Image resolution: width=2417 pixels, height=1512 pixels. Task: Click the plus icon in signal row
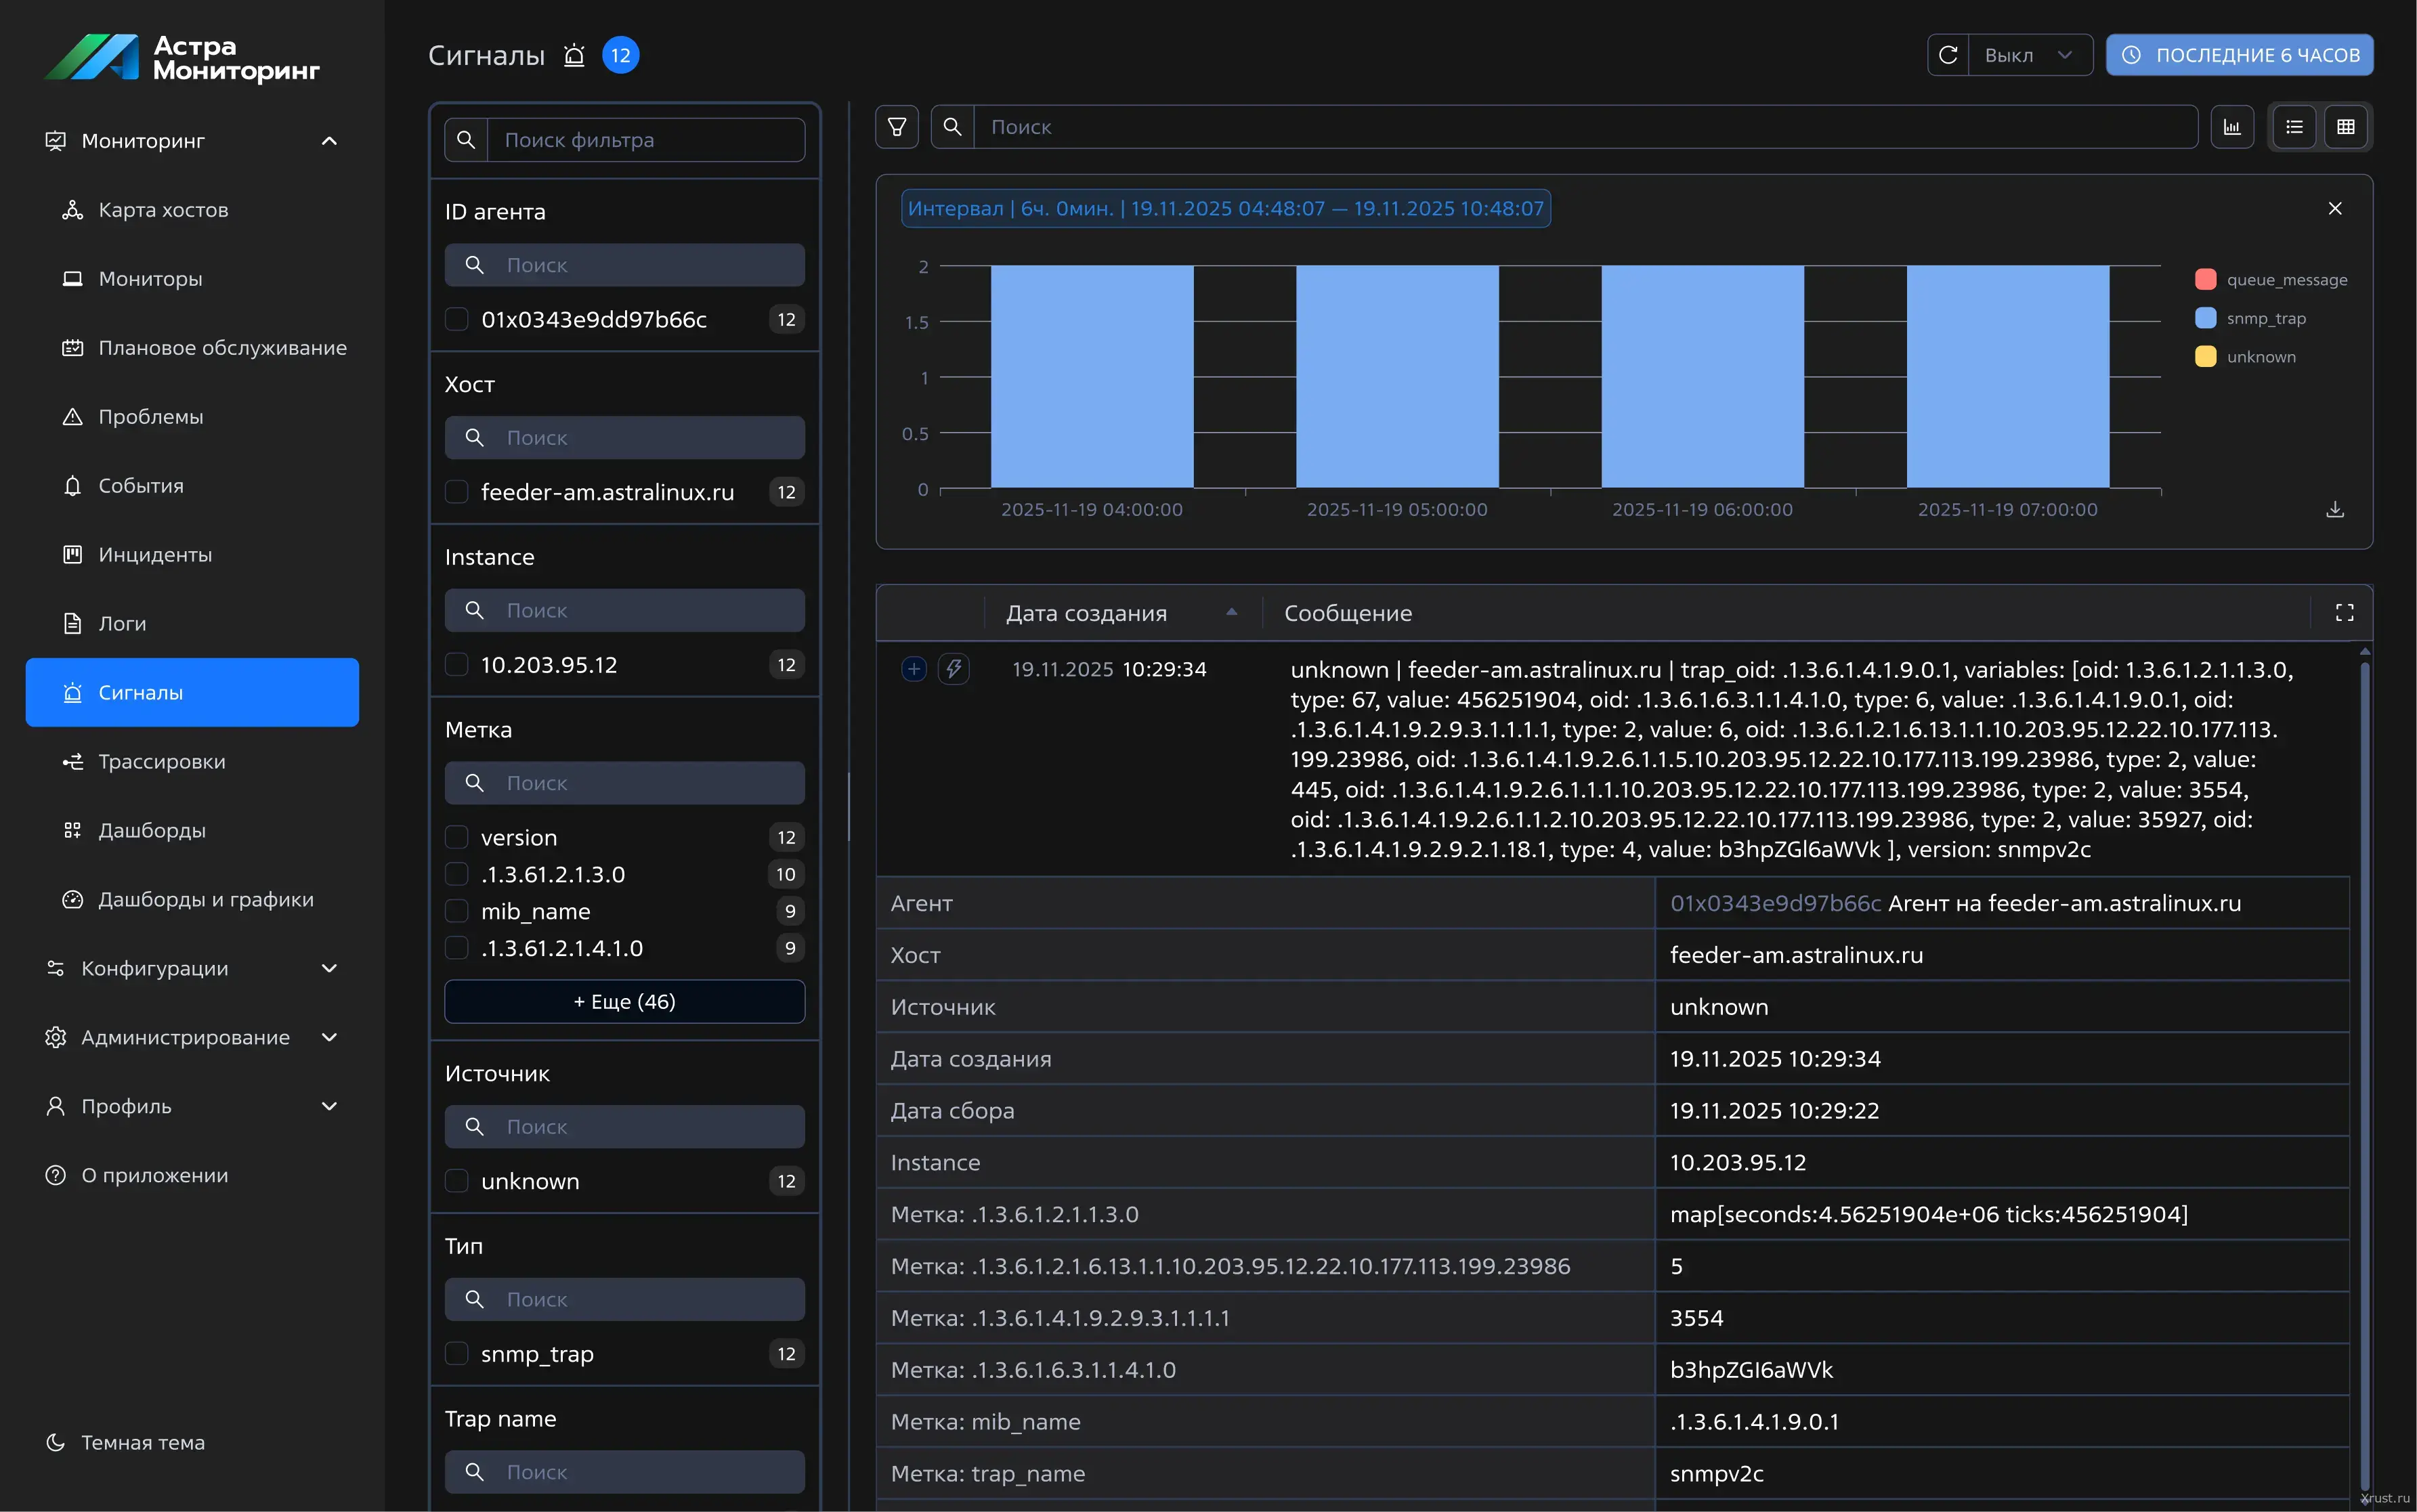coord(914,669)
